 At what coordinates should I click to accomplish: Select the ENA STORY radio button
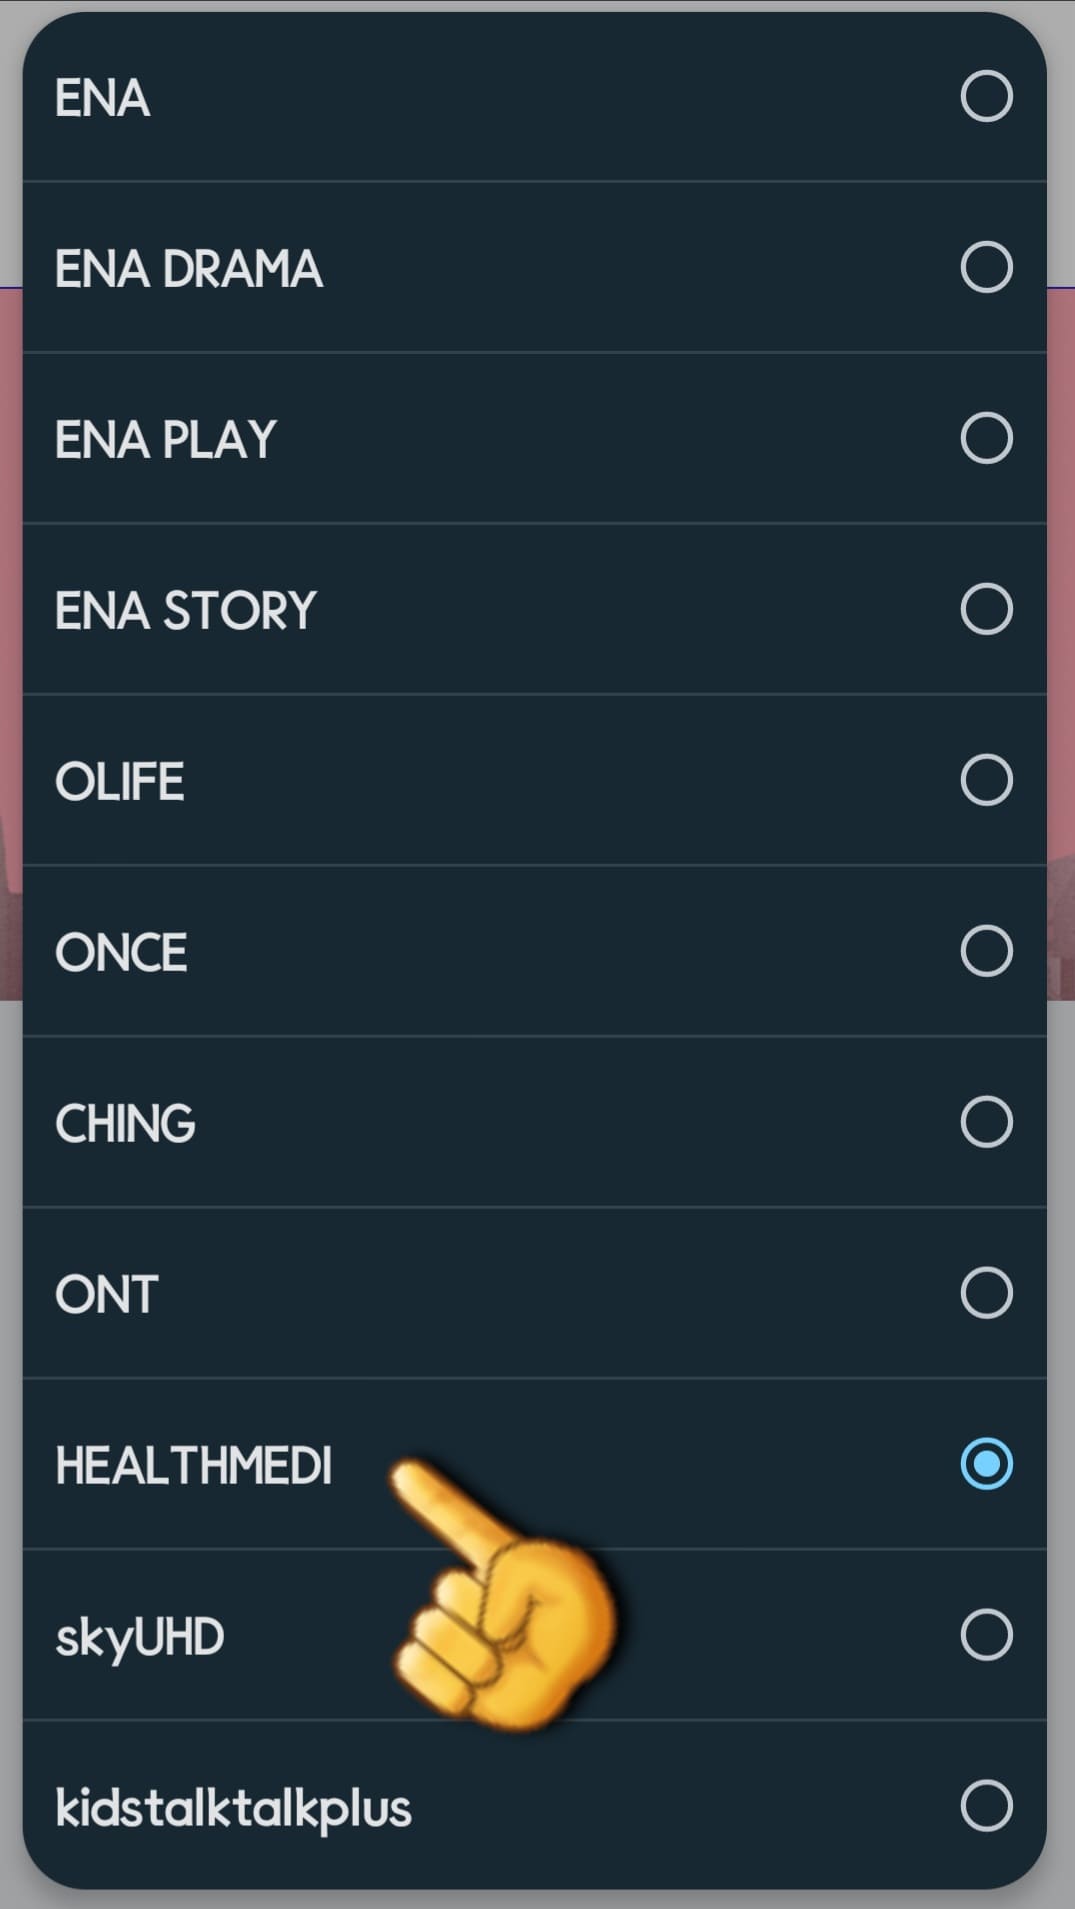pyautogui.click(x=985, y=609)
